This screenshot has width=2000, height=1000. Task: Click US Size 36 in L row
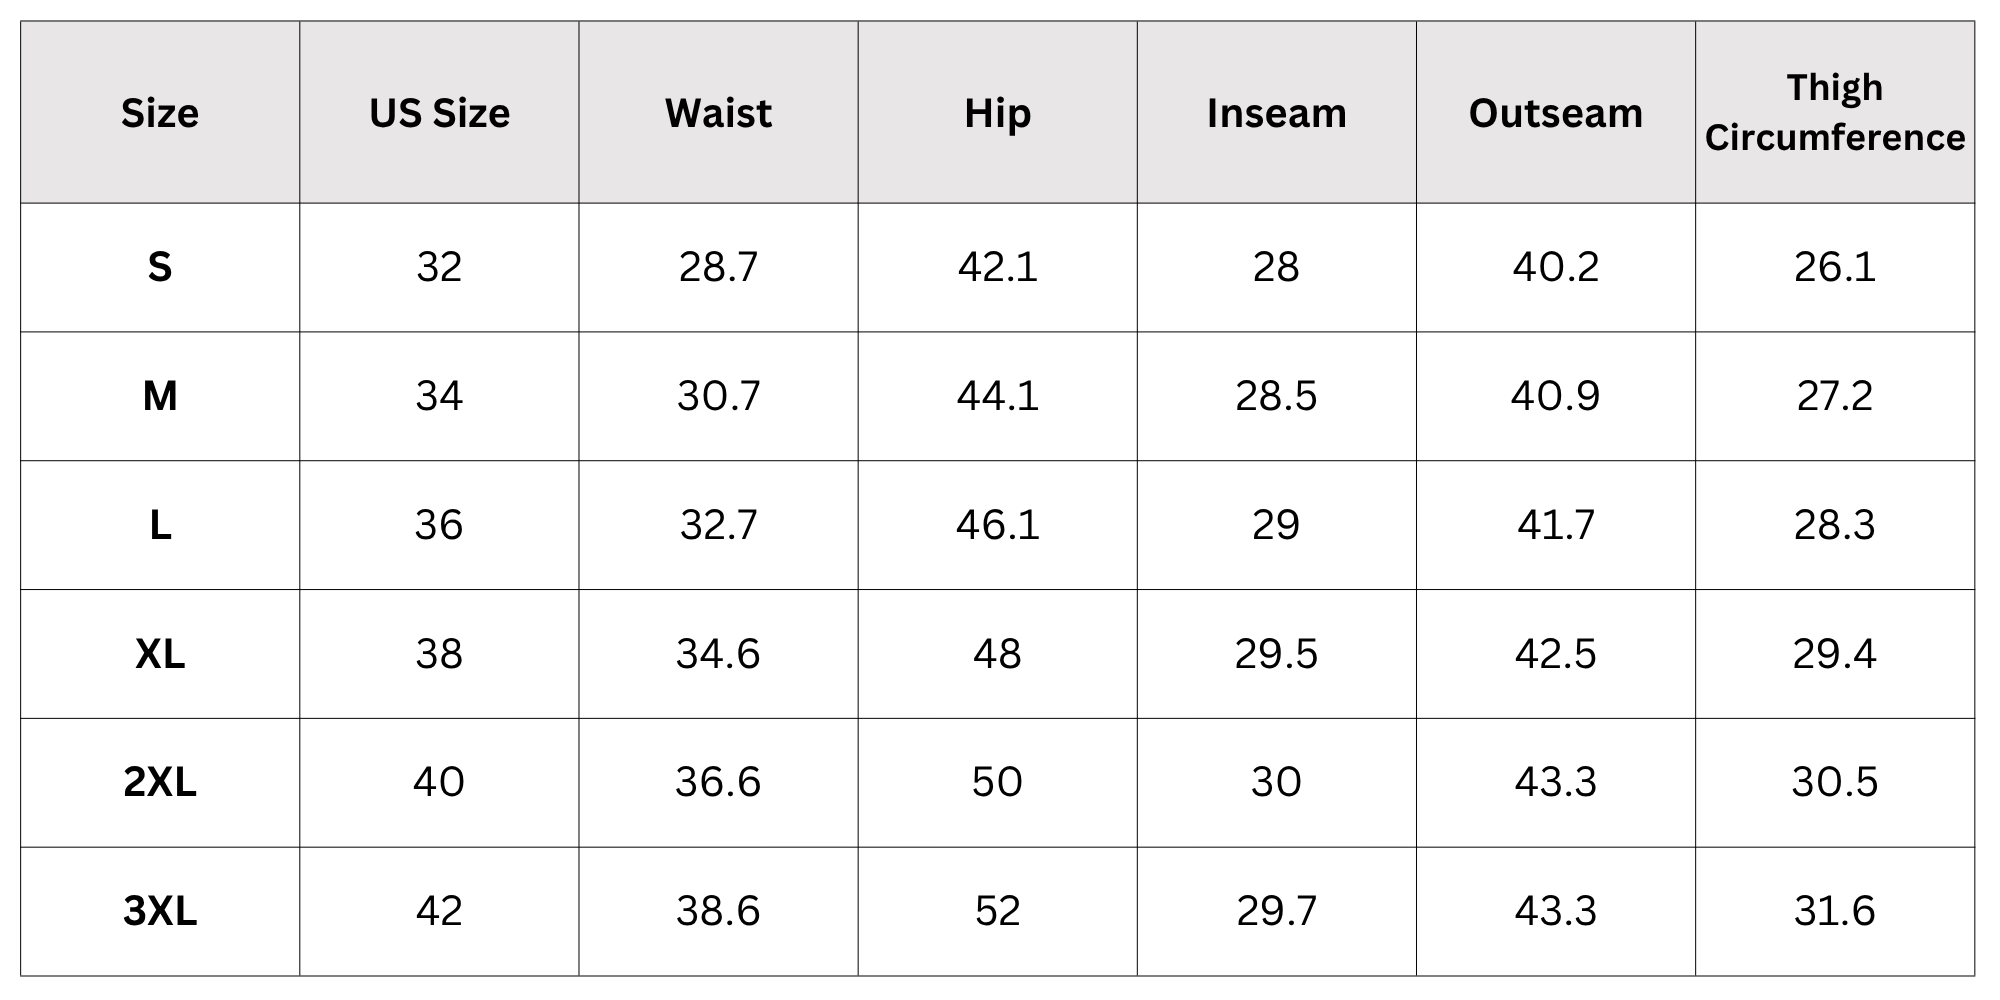[439, 525]
